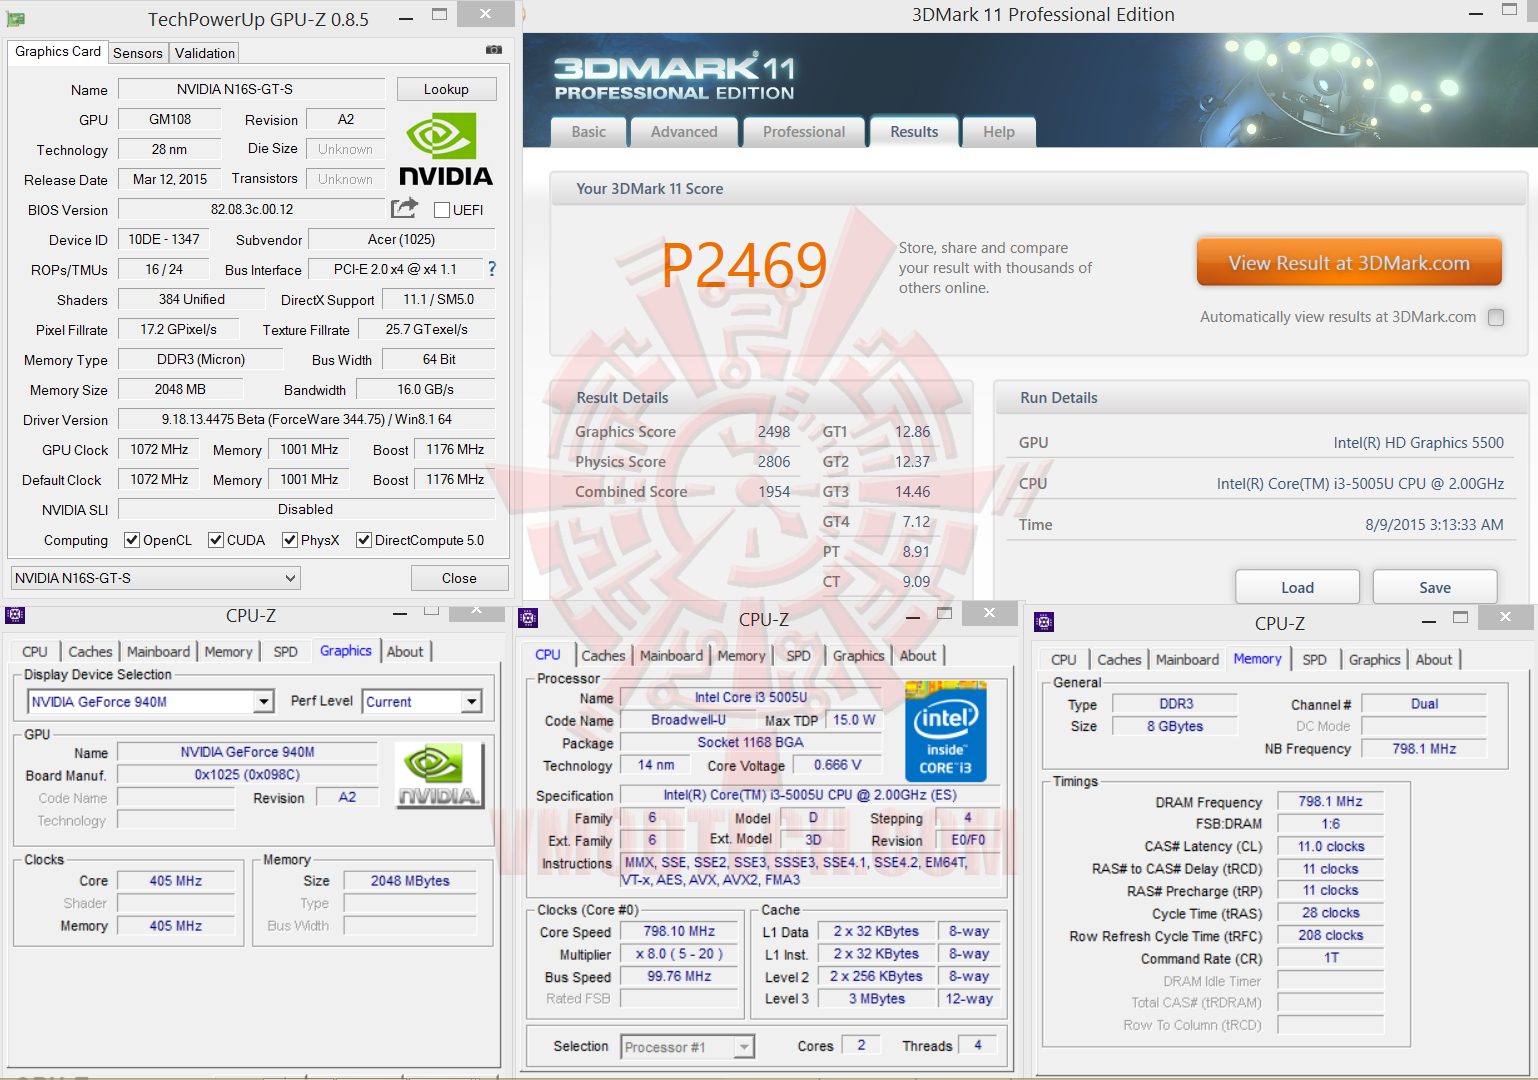Click the Combined Score value 1954
The width and height of the screenshot is (1538, 1080).
pyautogui.click(x=774, y=492)
